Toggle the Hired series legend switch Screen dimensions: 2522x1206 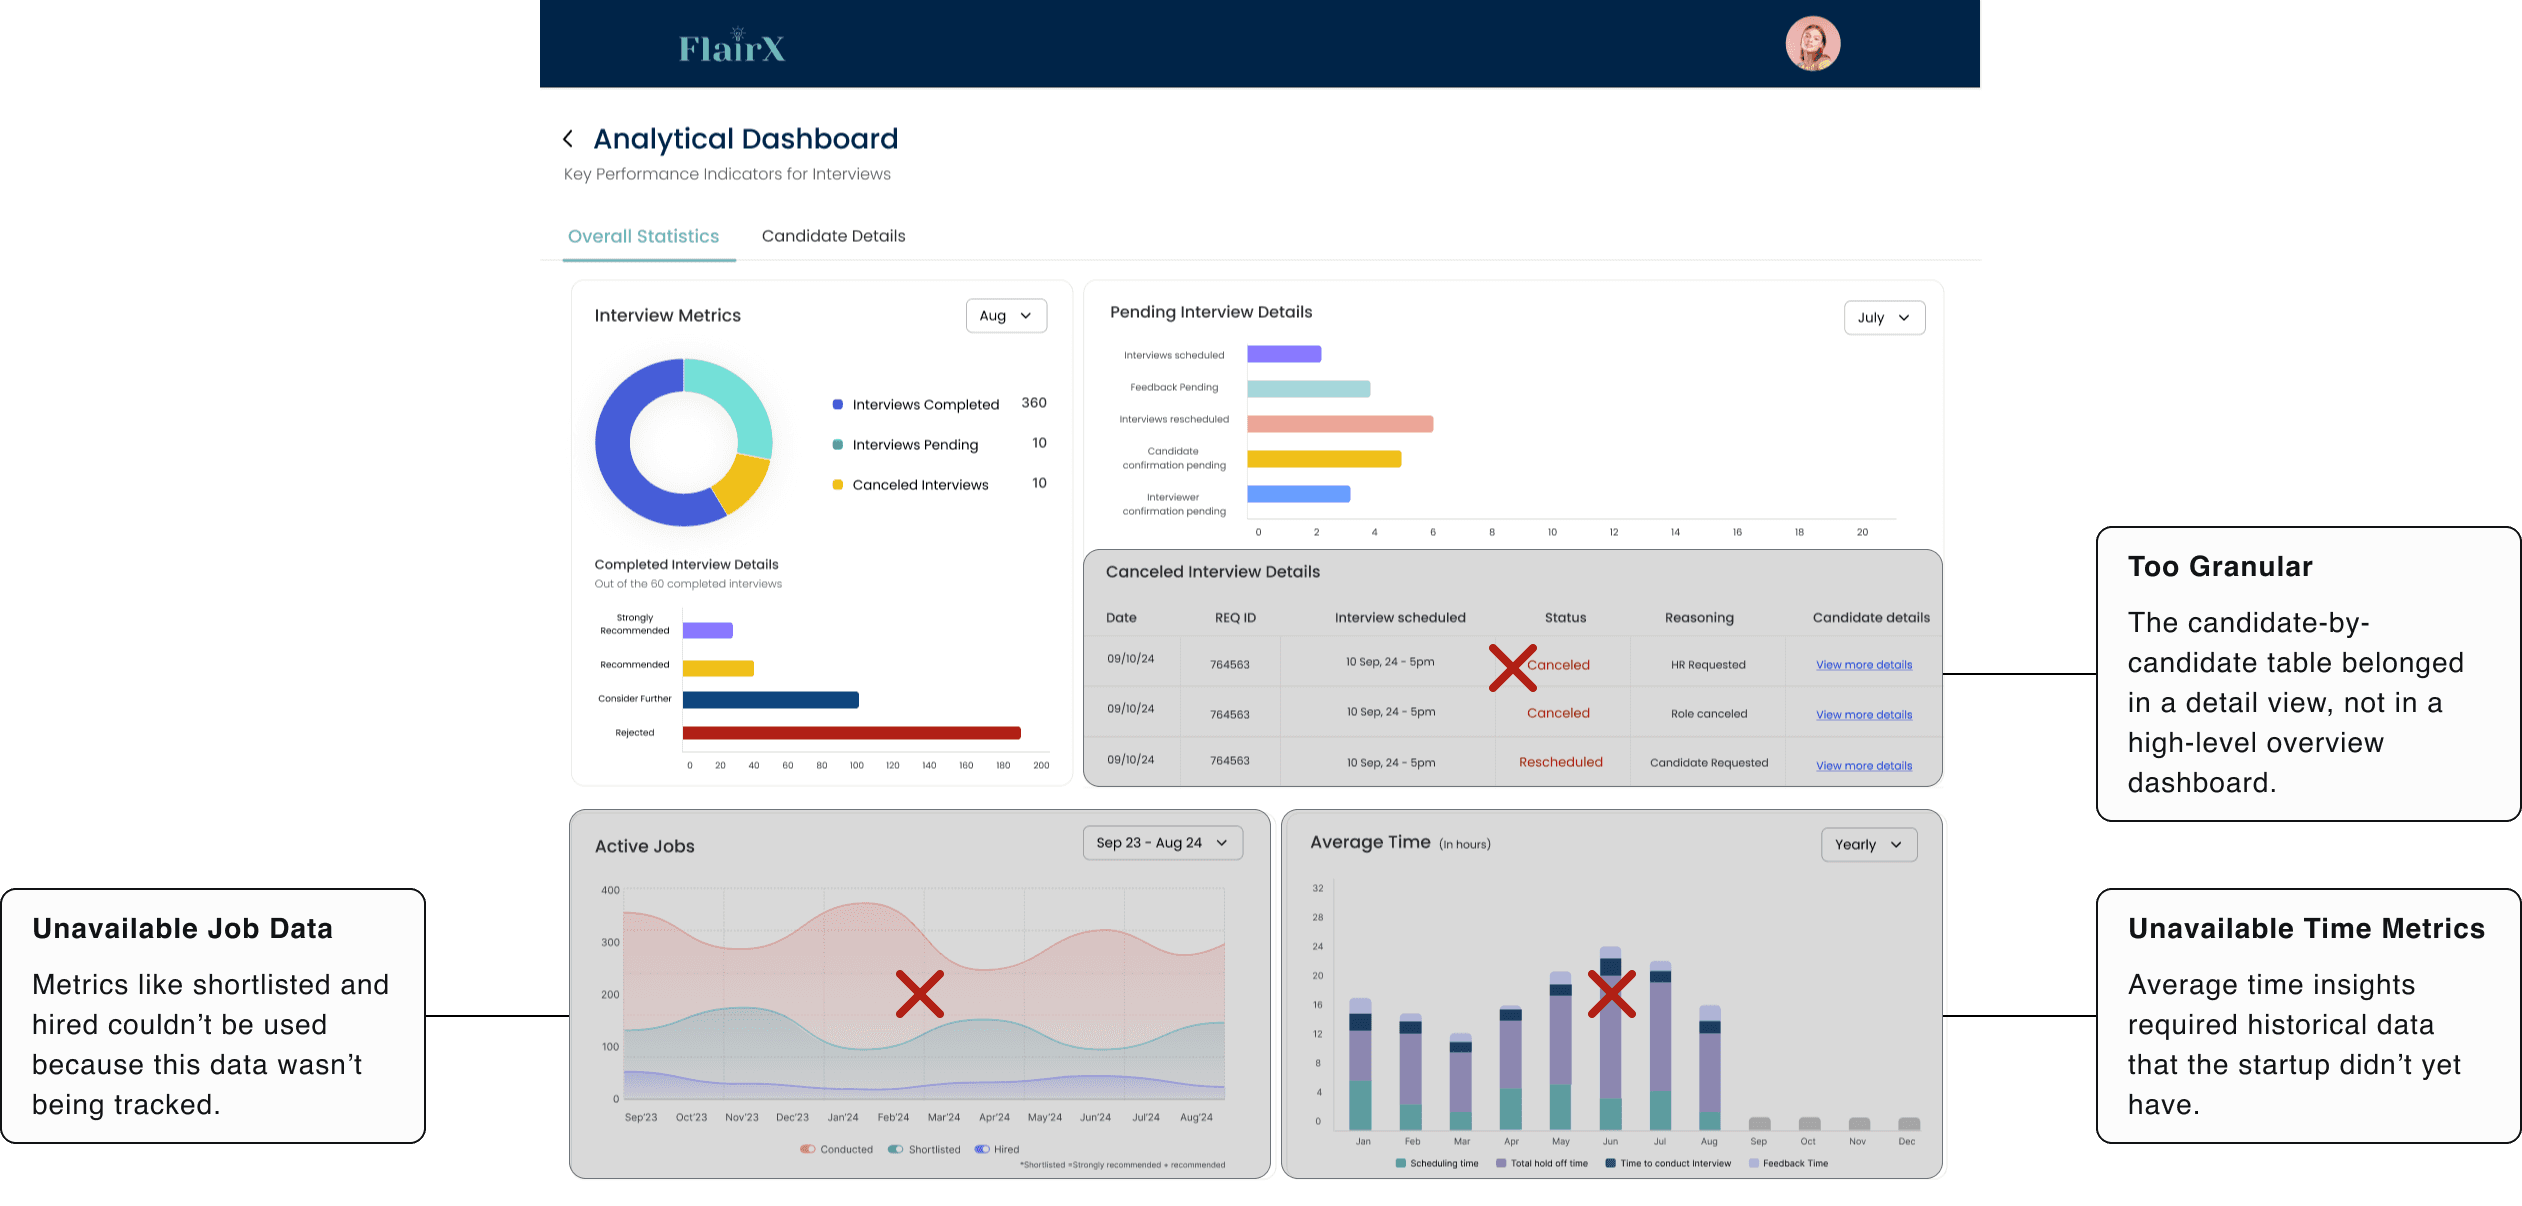tap(982, 1149)
